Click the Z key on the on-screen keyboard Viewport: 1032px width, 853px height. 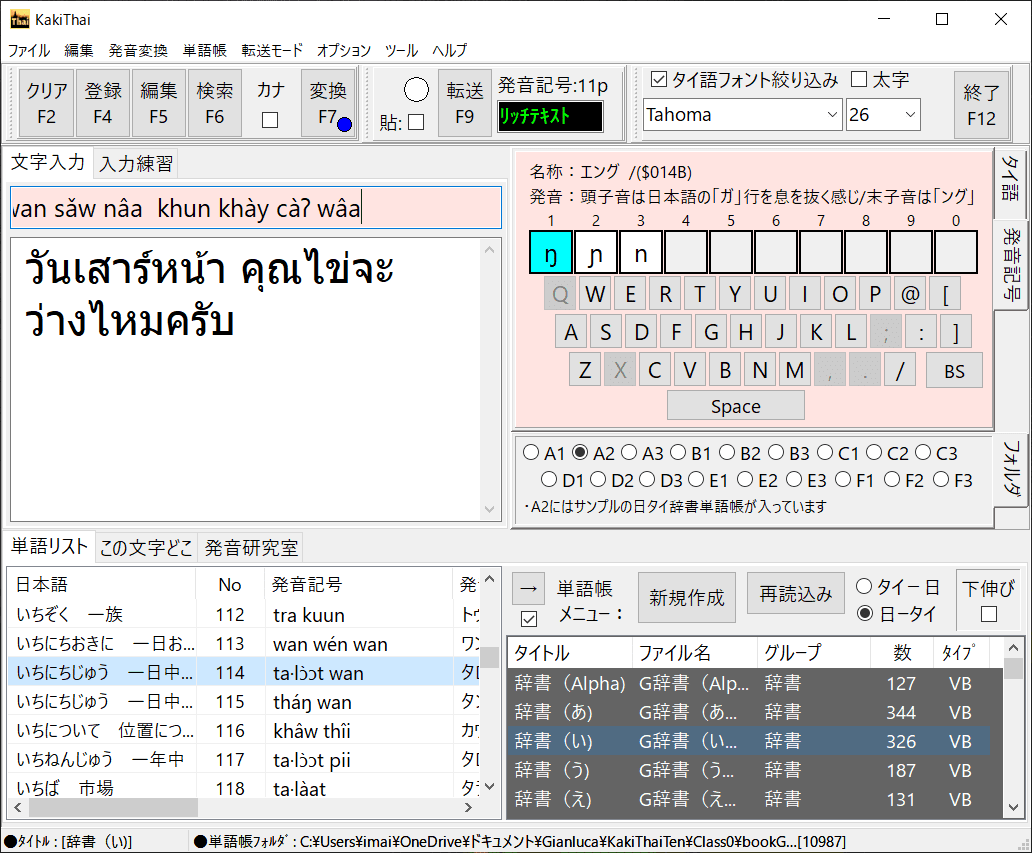coord(585,371)
